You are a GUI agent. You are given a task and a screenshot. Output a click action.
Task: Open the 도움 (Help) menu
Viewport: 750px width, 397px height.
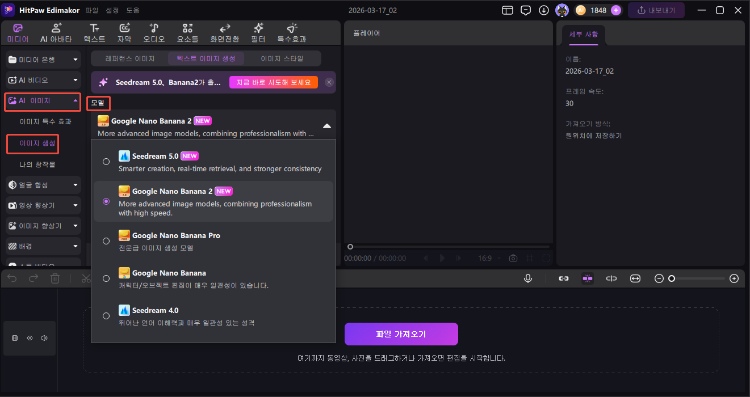point(132,10)
